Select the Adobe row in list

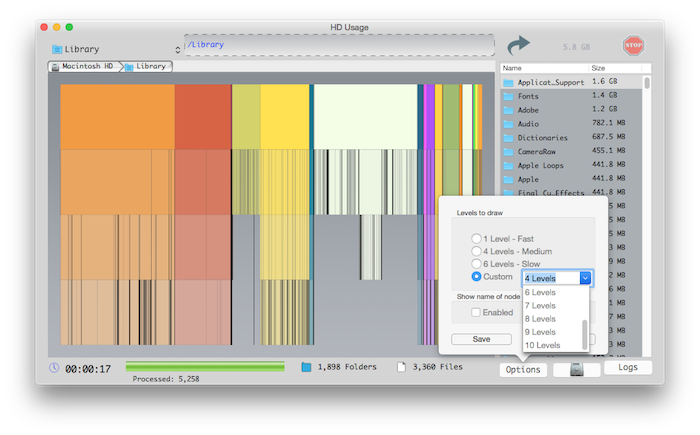pyautogui.click(x=571, y=110)
